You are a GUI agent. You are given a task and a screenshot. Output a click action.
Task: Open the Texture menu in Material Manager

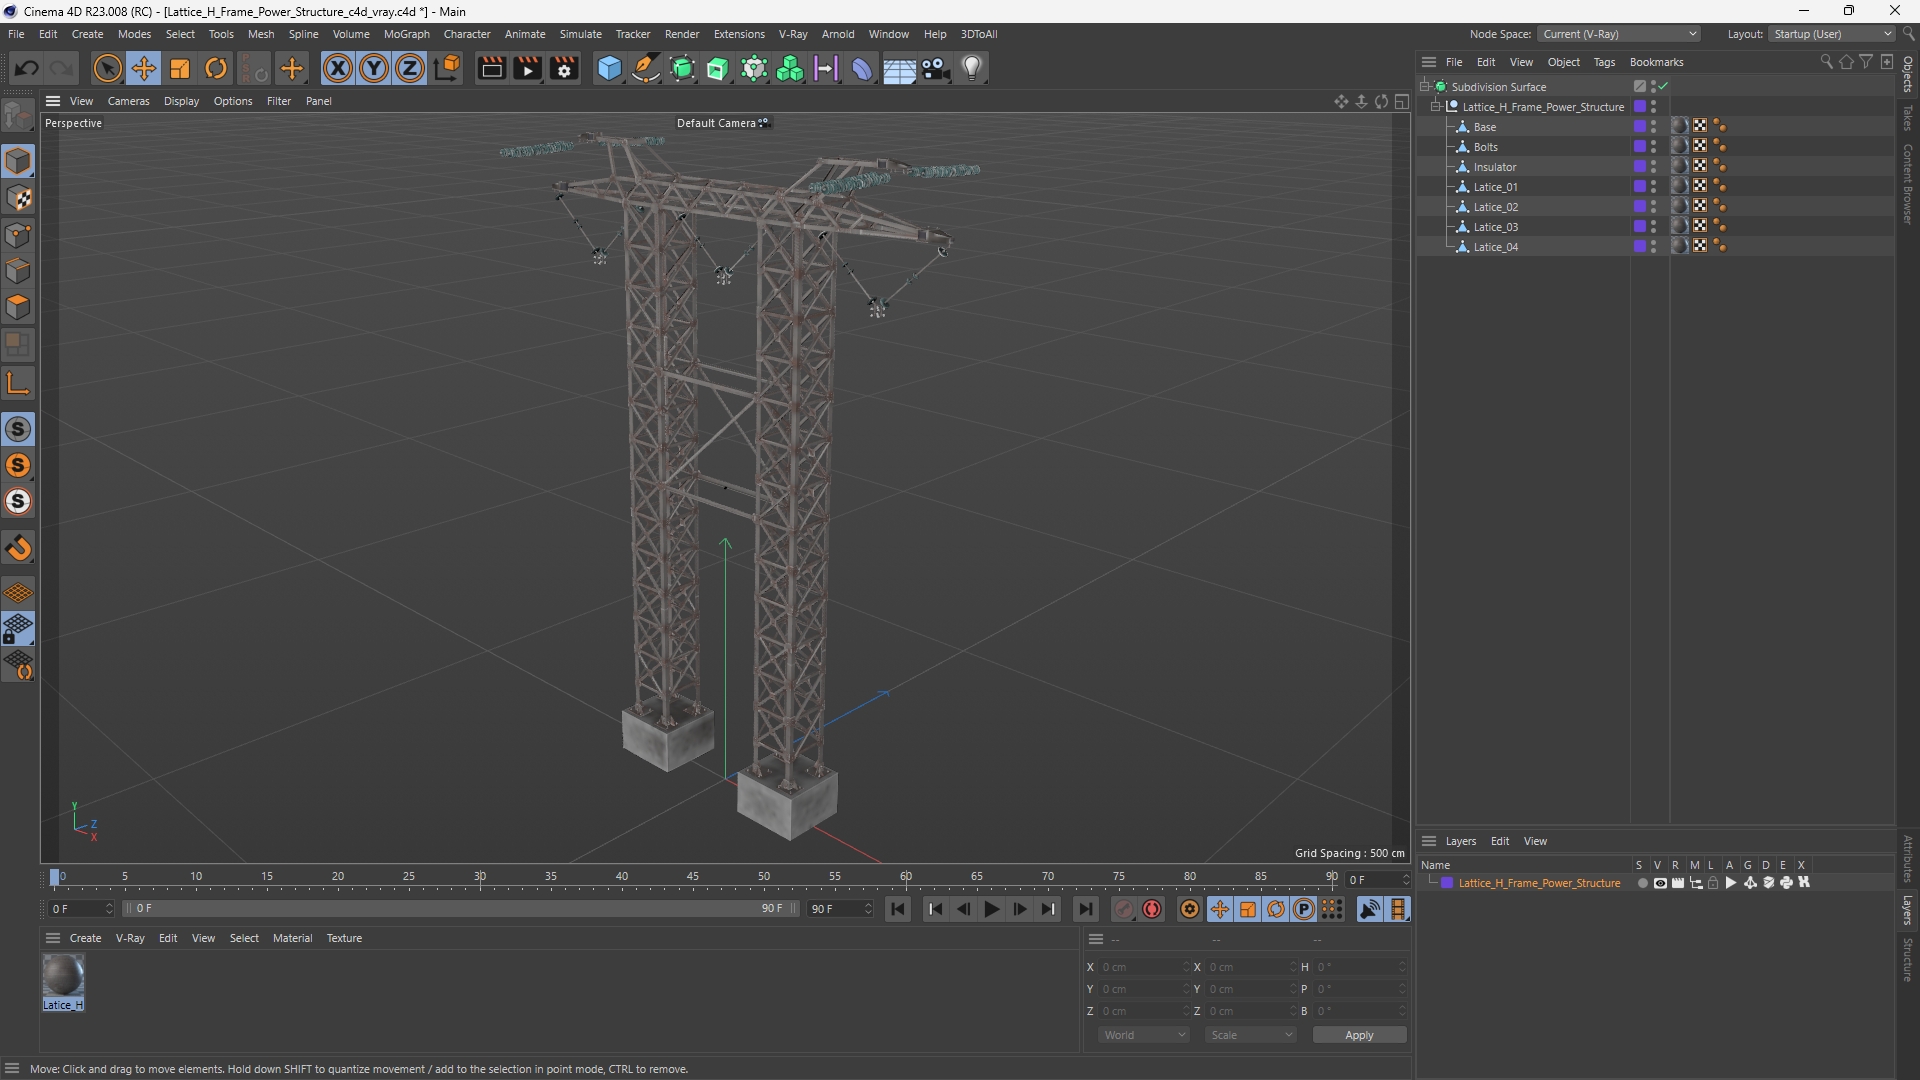coord(344,938)
